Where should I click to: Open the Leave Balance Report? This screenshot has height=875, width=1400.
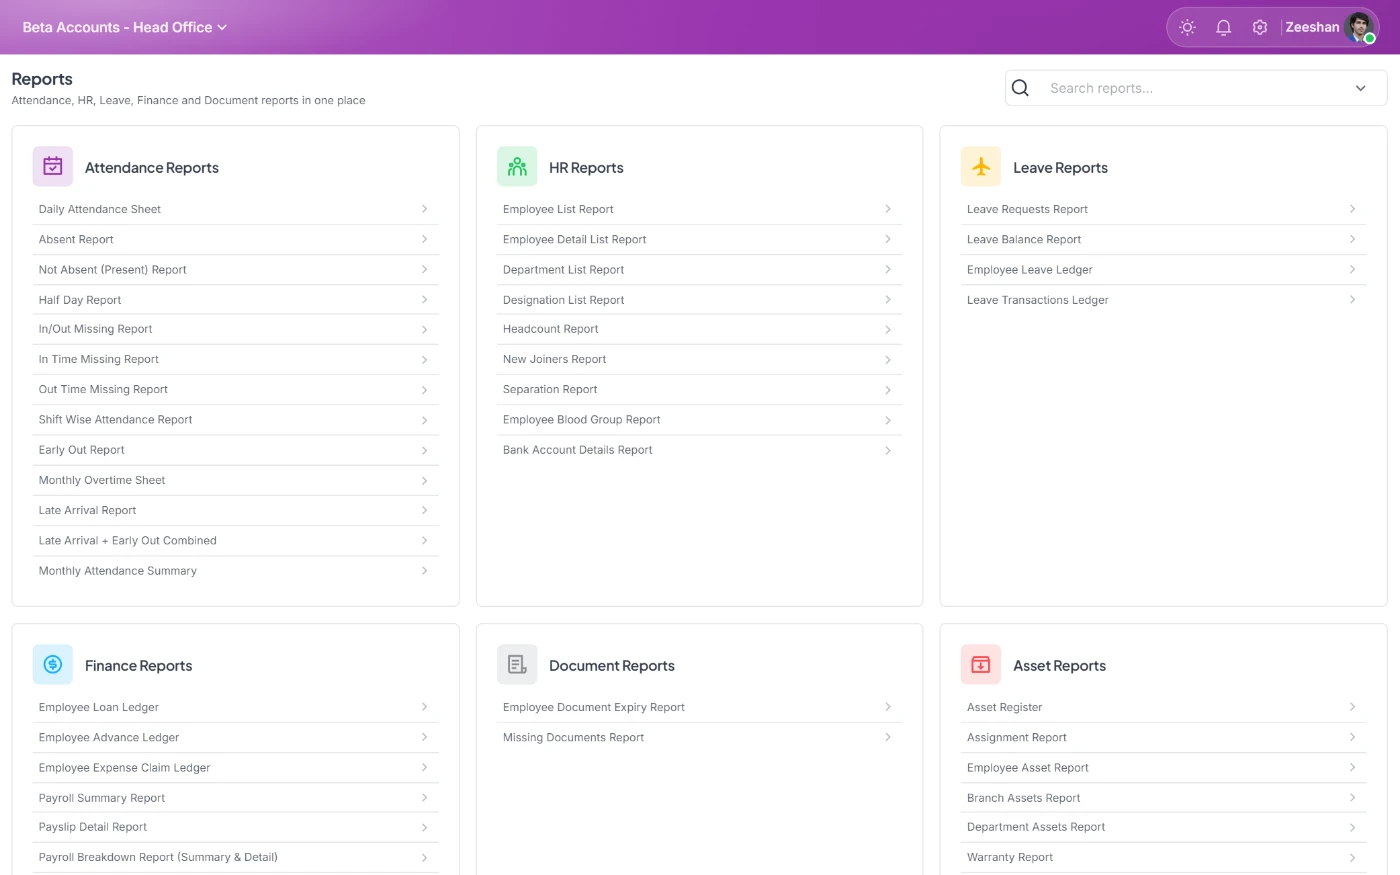click(x=1163, y=240)
